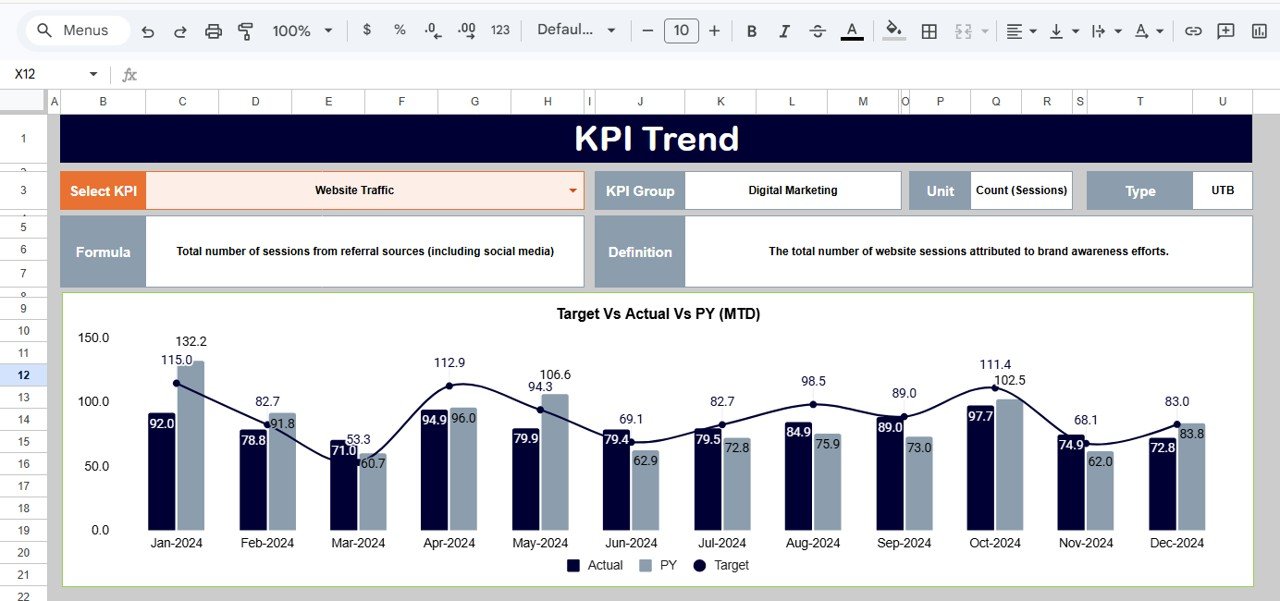Add a comment with comment icon
Viewport: 1280px width, 601px height.
1225,31
